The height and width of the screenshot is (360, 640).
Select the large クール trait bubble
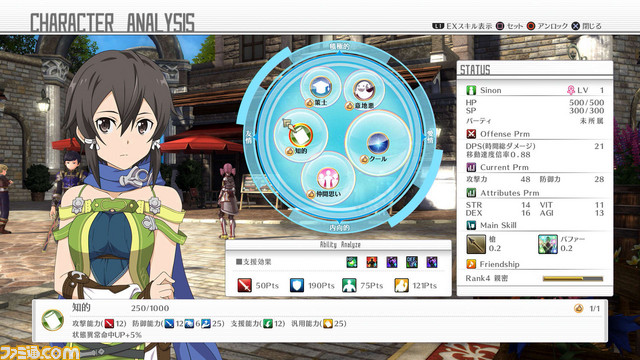click(378, 143)
